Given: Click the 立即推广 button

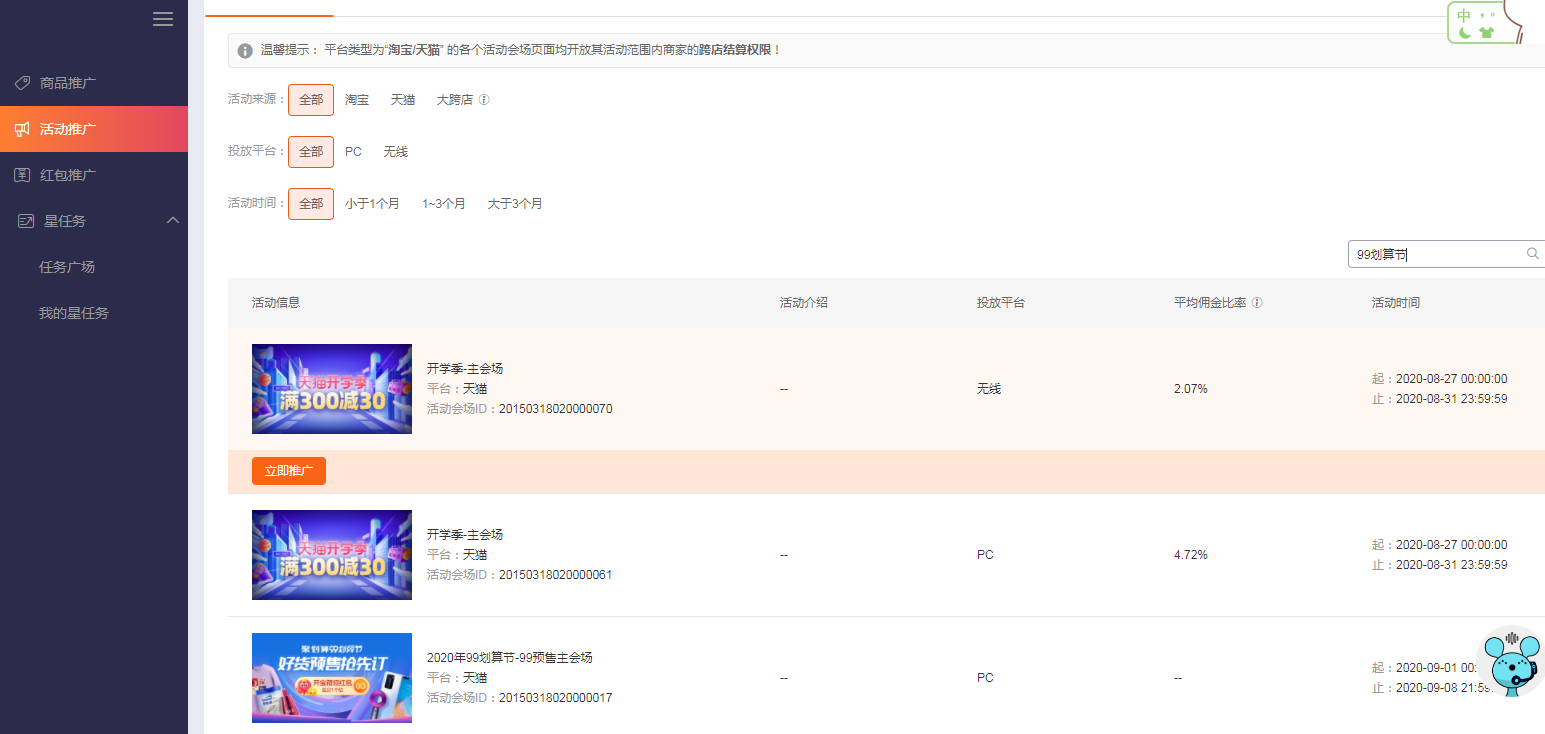Looking at the screenshot, I should tap(289, 471).
